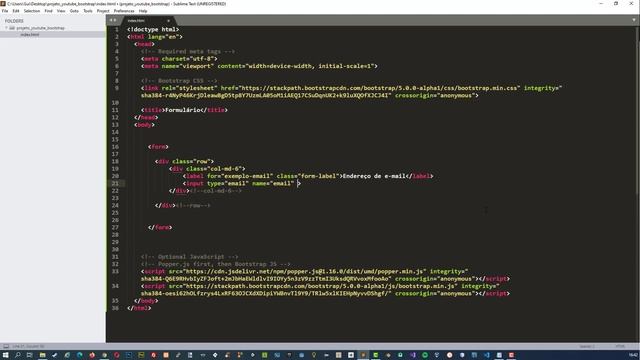Open the File menu
640x360 pixels.
pyautogui.click(x=5, y=11)
